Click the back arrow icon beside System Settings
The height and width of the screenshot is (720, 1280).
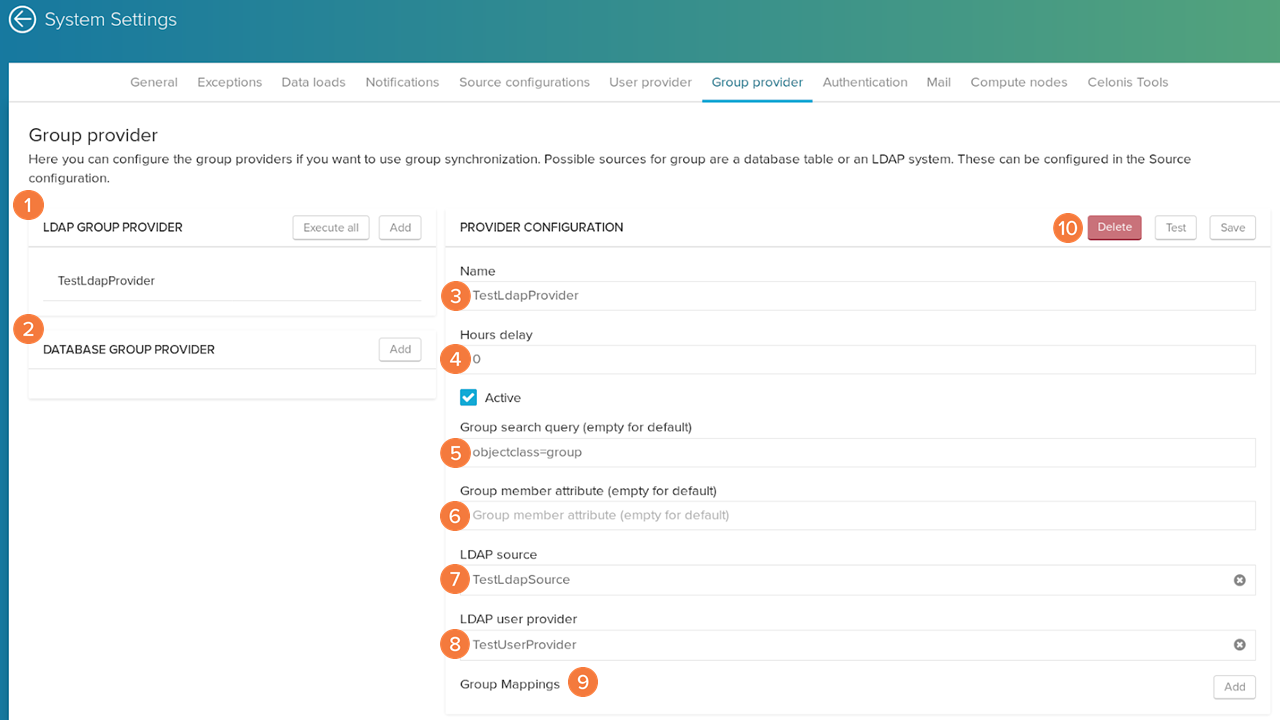pyautogui.click(x=22, y=20)
